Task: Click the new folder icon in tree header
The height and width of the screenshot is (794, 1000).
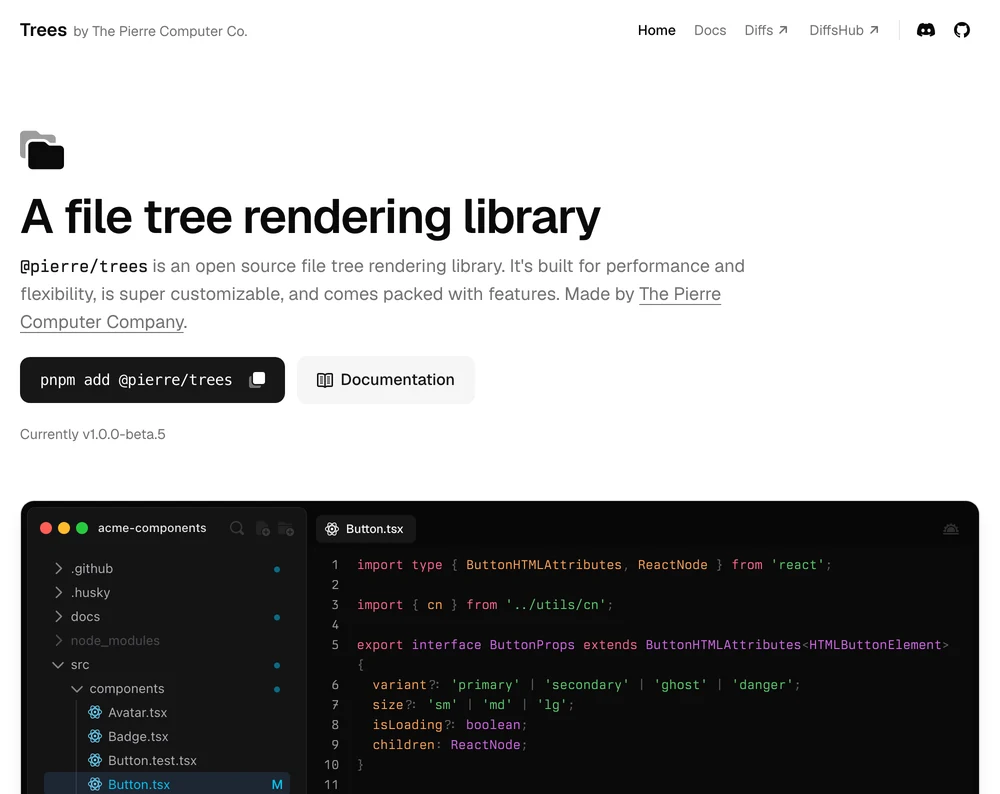Action: (286, 528)
